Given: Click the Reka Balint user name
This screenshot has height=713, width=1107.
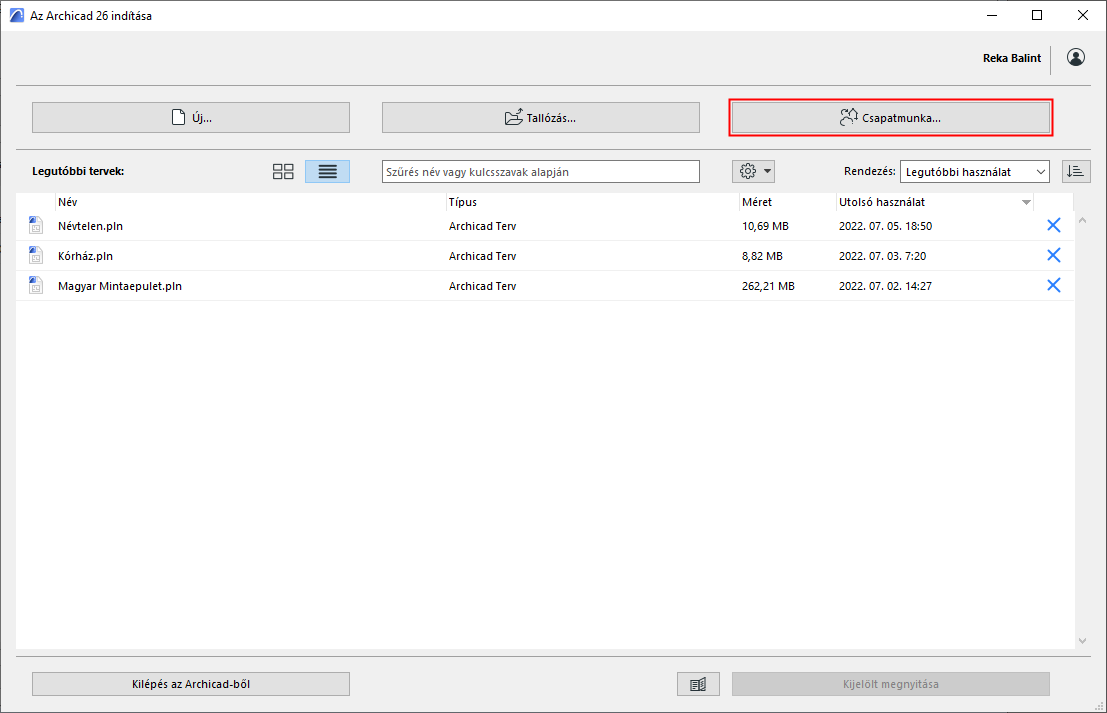Looking at the screenshot, I should 1012,58.
